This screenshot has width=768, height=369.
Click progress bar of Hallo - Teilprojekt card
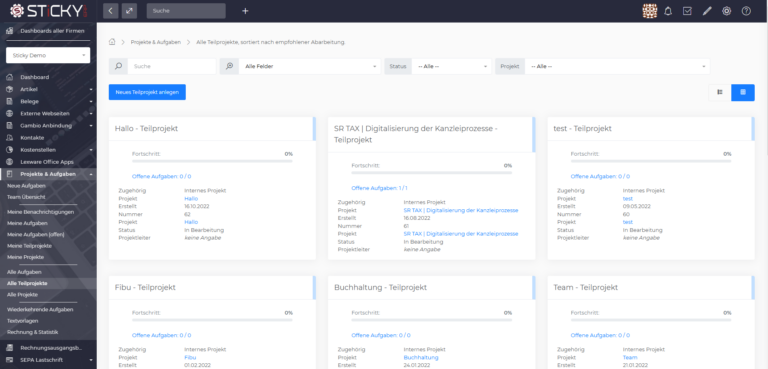(x=212, y=161)
